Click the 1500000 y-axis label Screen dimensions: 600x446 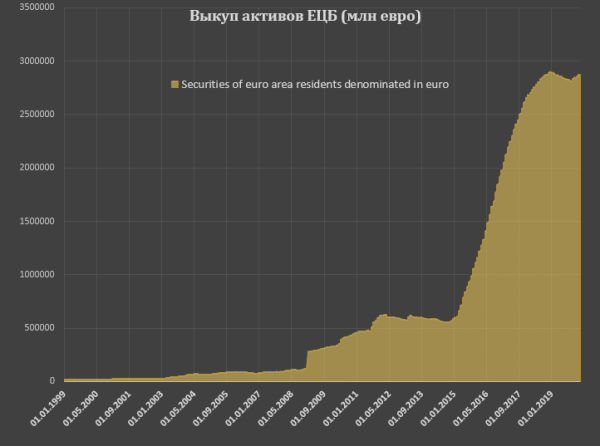pos(31,221)
